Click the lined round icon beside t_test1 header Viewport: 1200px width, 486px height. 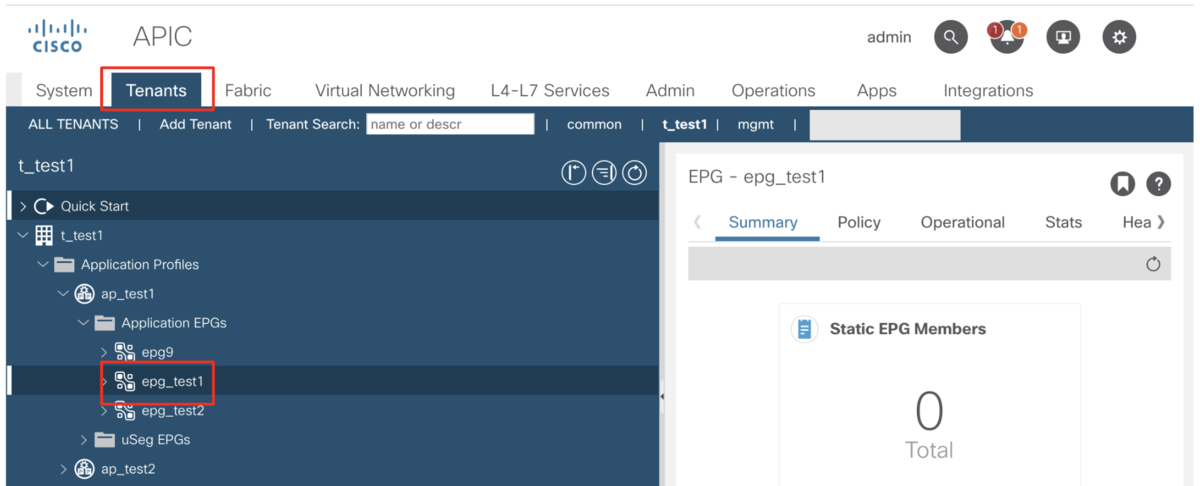(x=604, y=173)
